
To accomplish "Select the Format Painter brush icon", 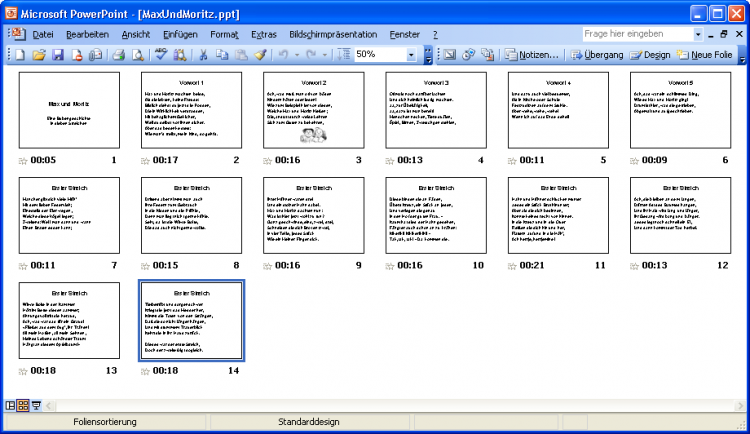I will (260, 54).
